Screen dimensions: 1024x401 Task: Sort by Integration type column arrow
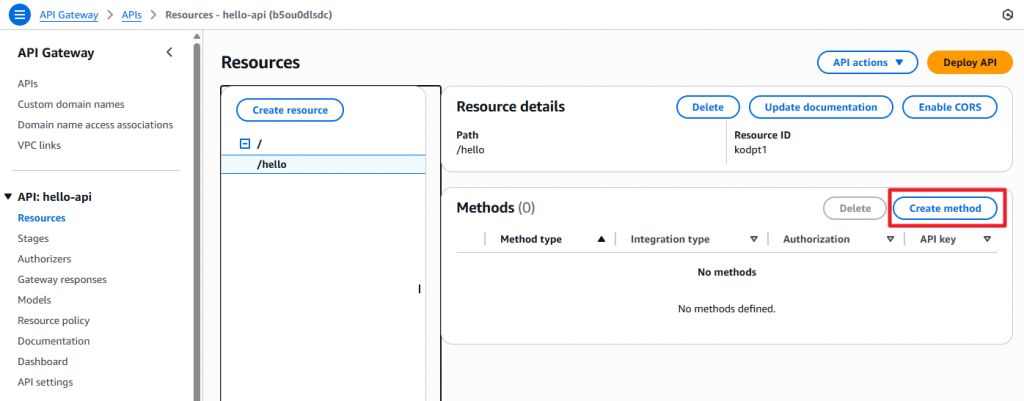(754, 240)
